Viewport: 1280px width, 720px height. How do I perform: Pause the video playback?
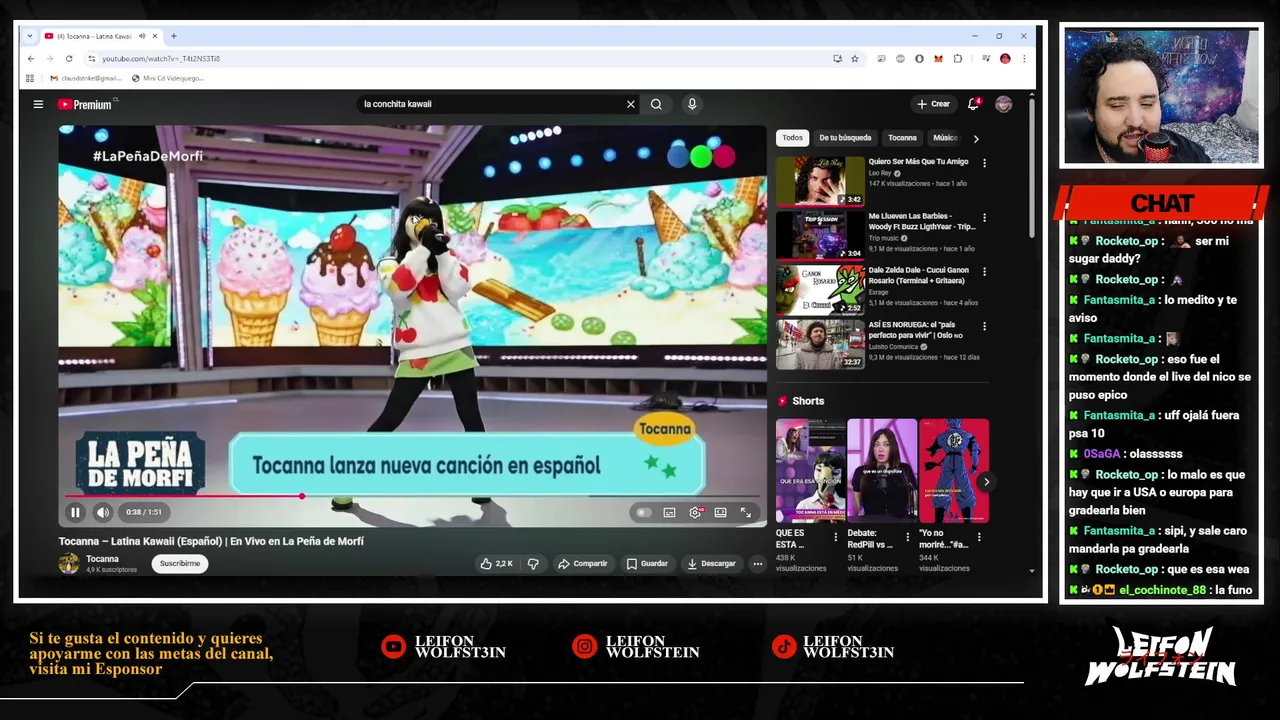tap(75, 512)
